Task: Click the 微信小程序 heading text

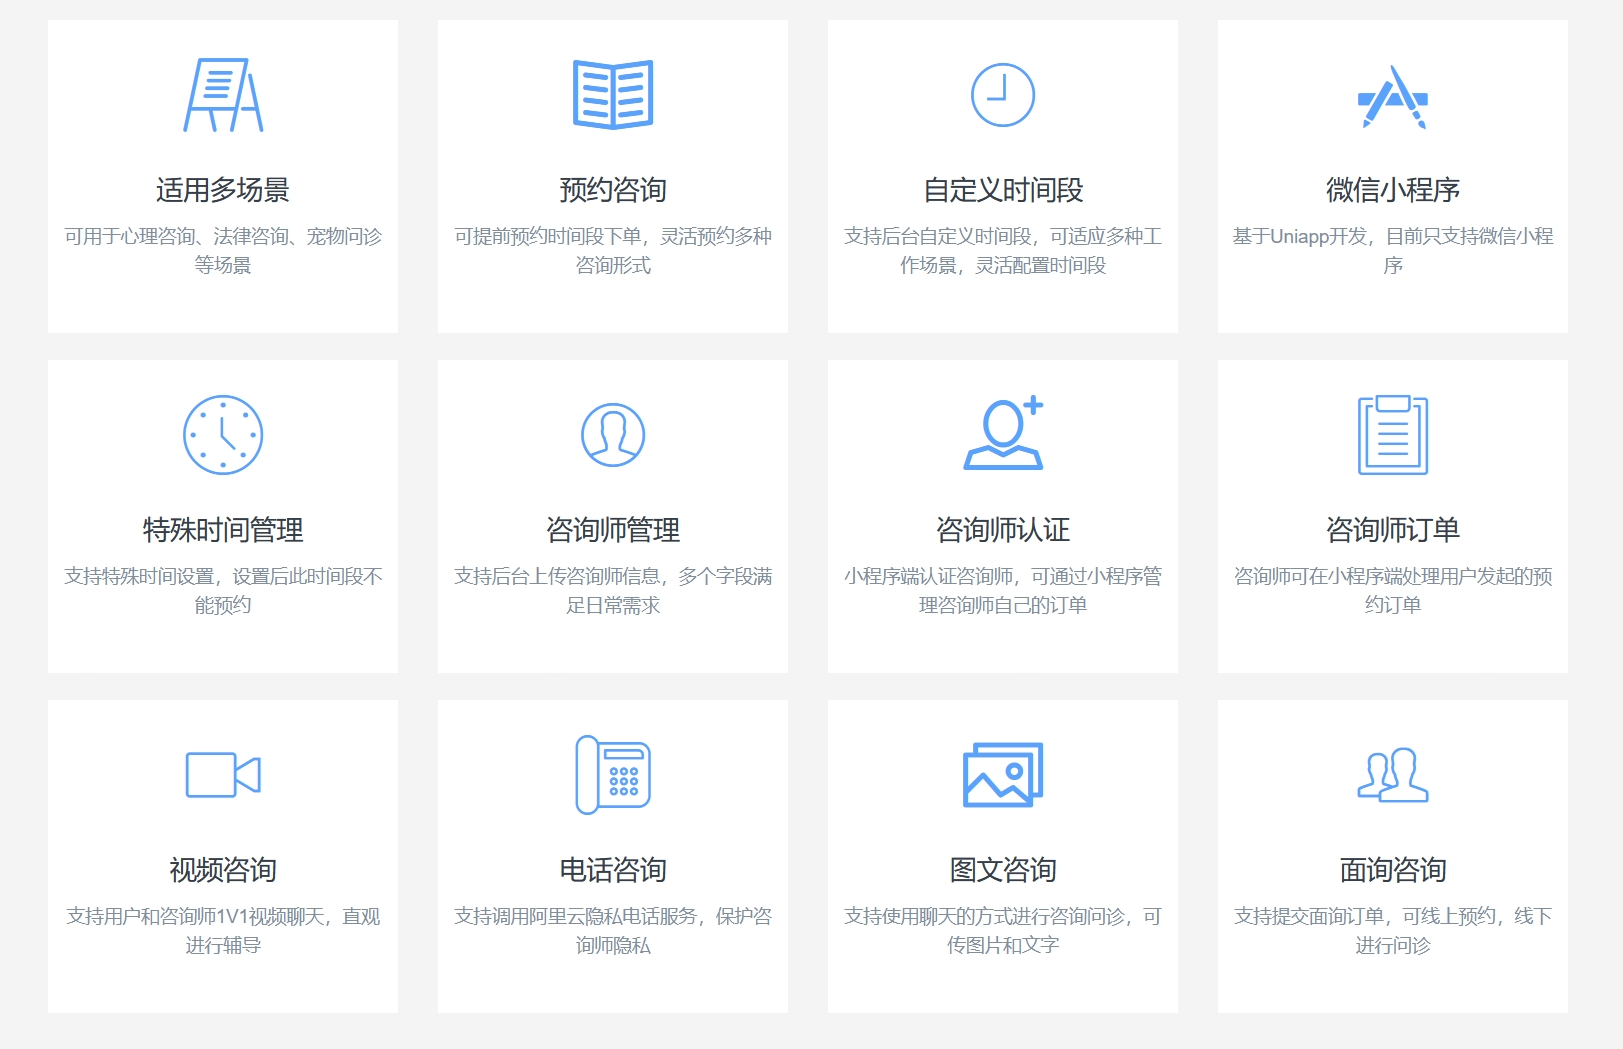Action: [1394, 188]
